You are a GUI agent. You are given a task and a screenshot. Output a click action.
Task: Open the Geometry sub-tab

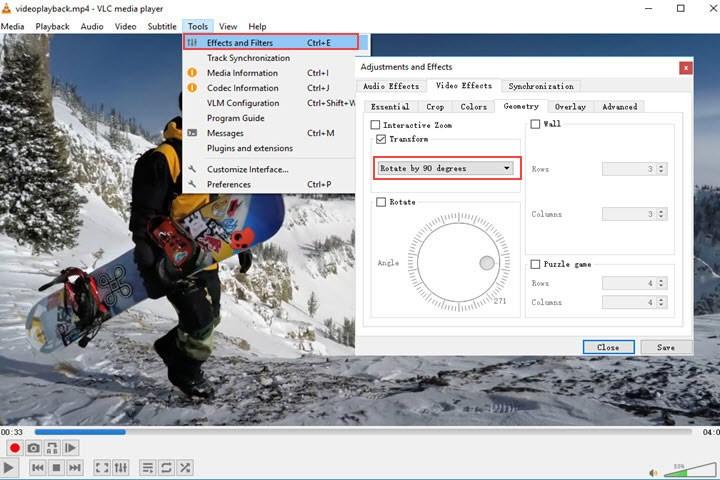521,106
